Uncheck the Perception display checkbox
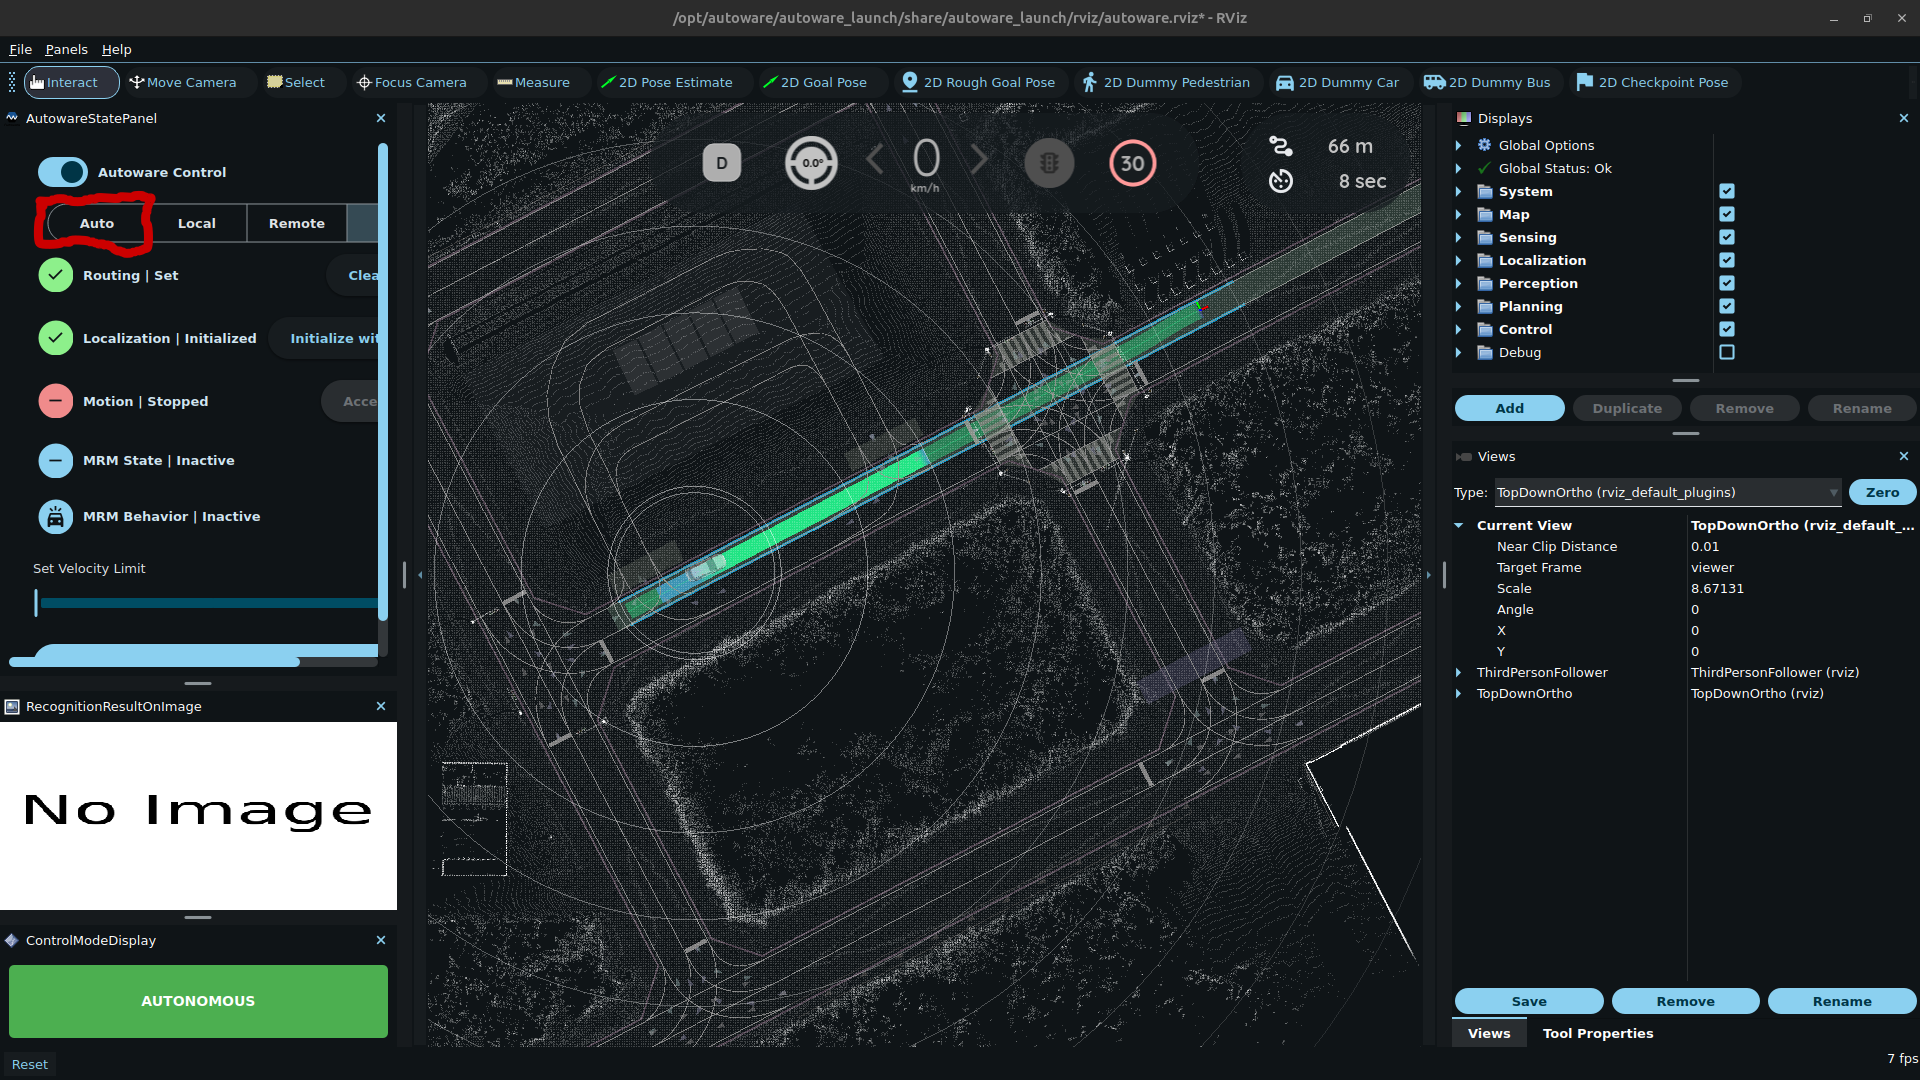1920x1080 pixels. click(x=1727, y=283)
